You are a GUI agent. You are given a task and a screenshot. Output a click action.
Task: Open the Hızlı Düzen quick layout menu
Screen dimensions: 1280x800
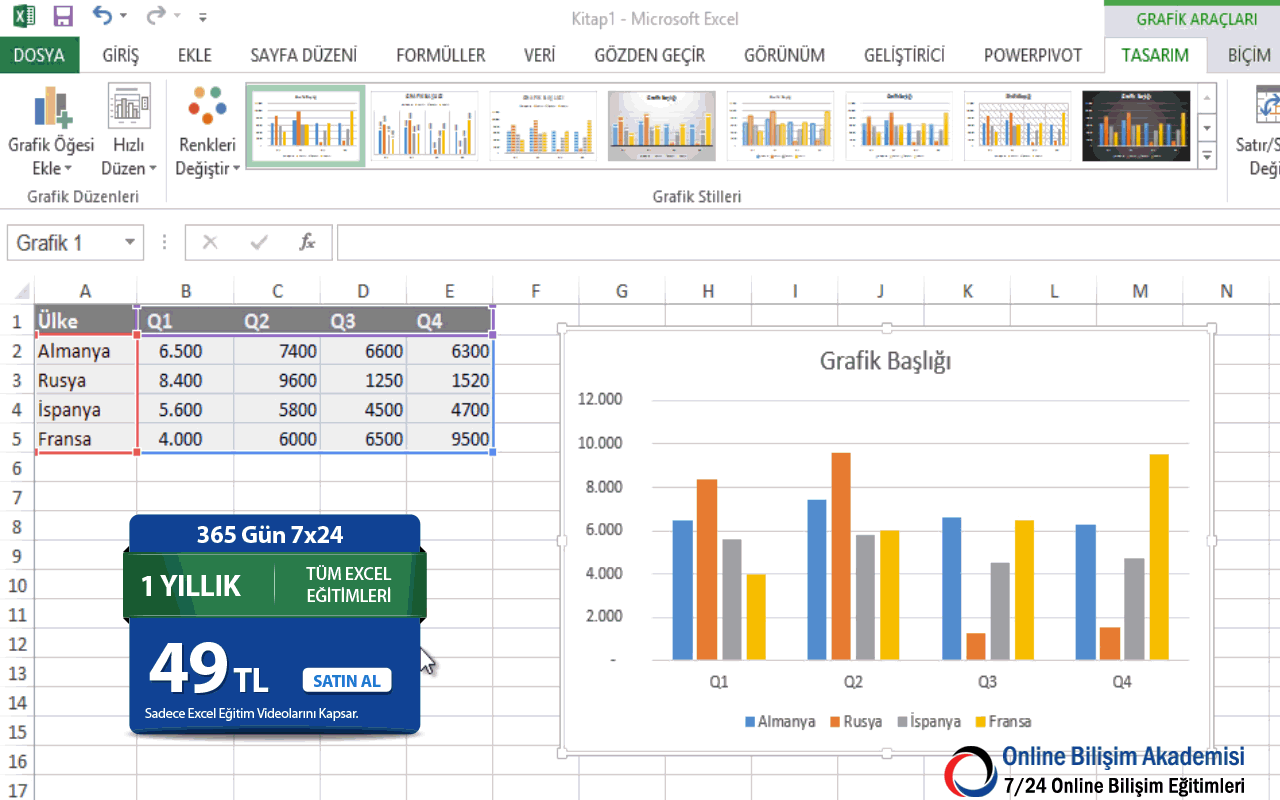[129, 131]
